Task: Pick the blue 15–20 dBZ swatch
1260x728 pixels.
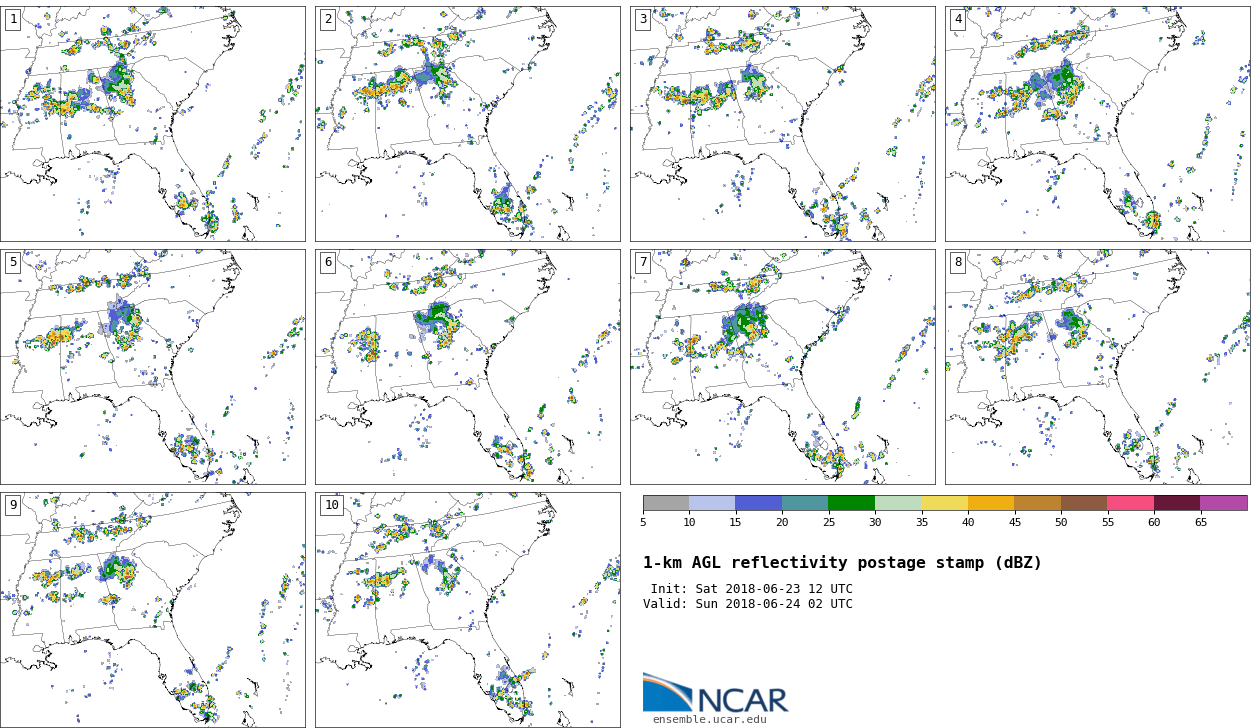Action: click(x=758, y=503)
